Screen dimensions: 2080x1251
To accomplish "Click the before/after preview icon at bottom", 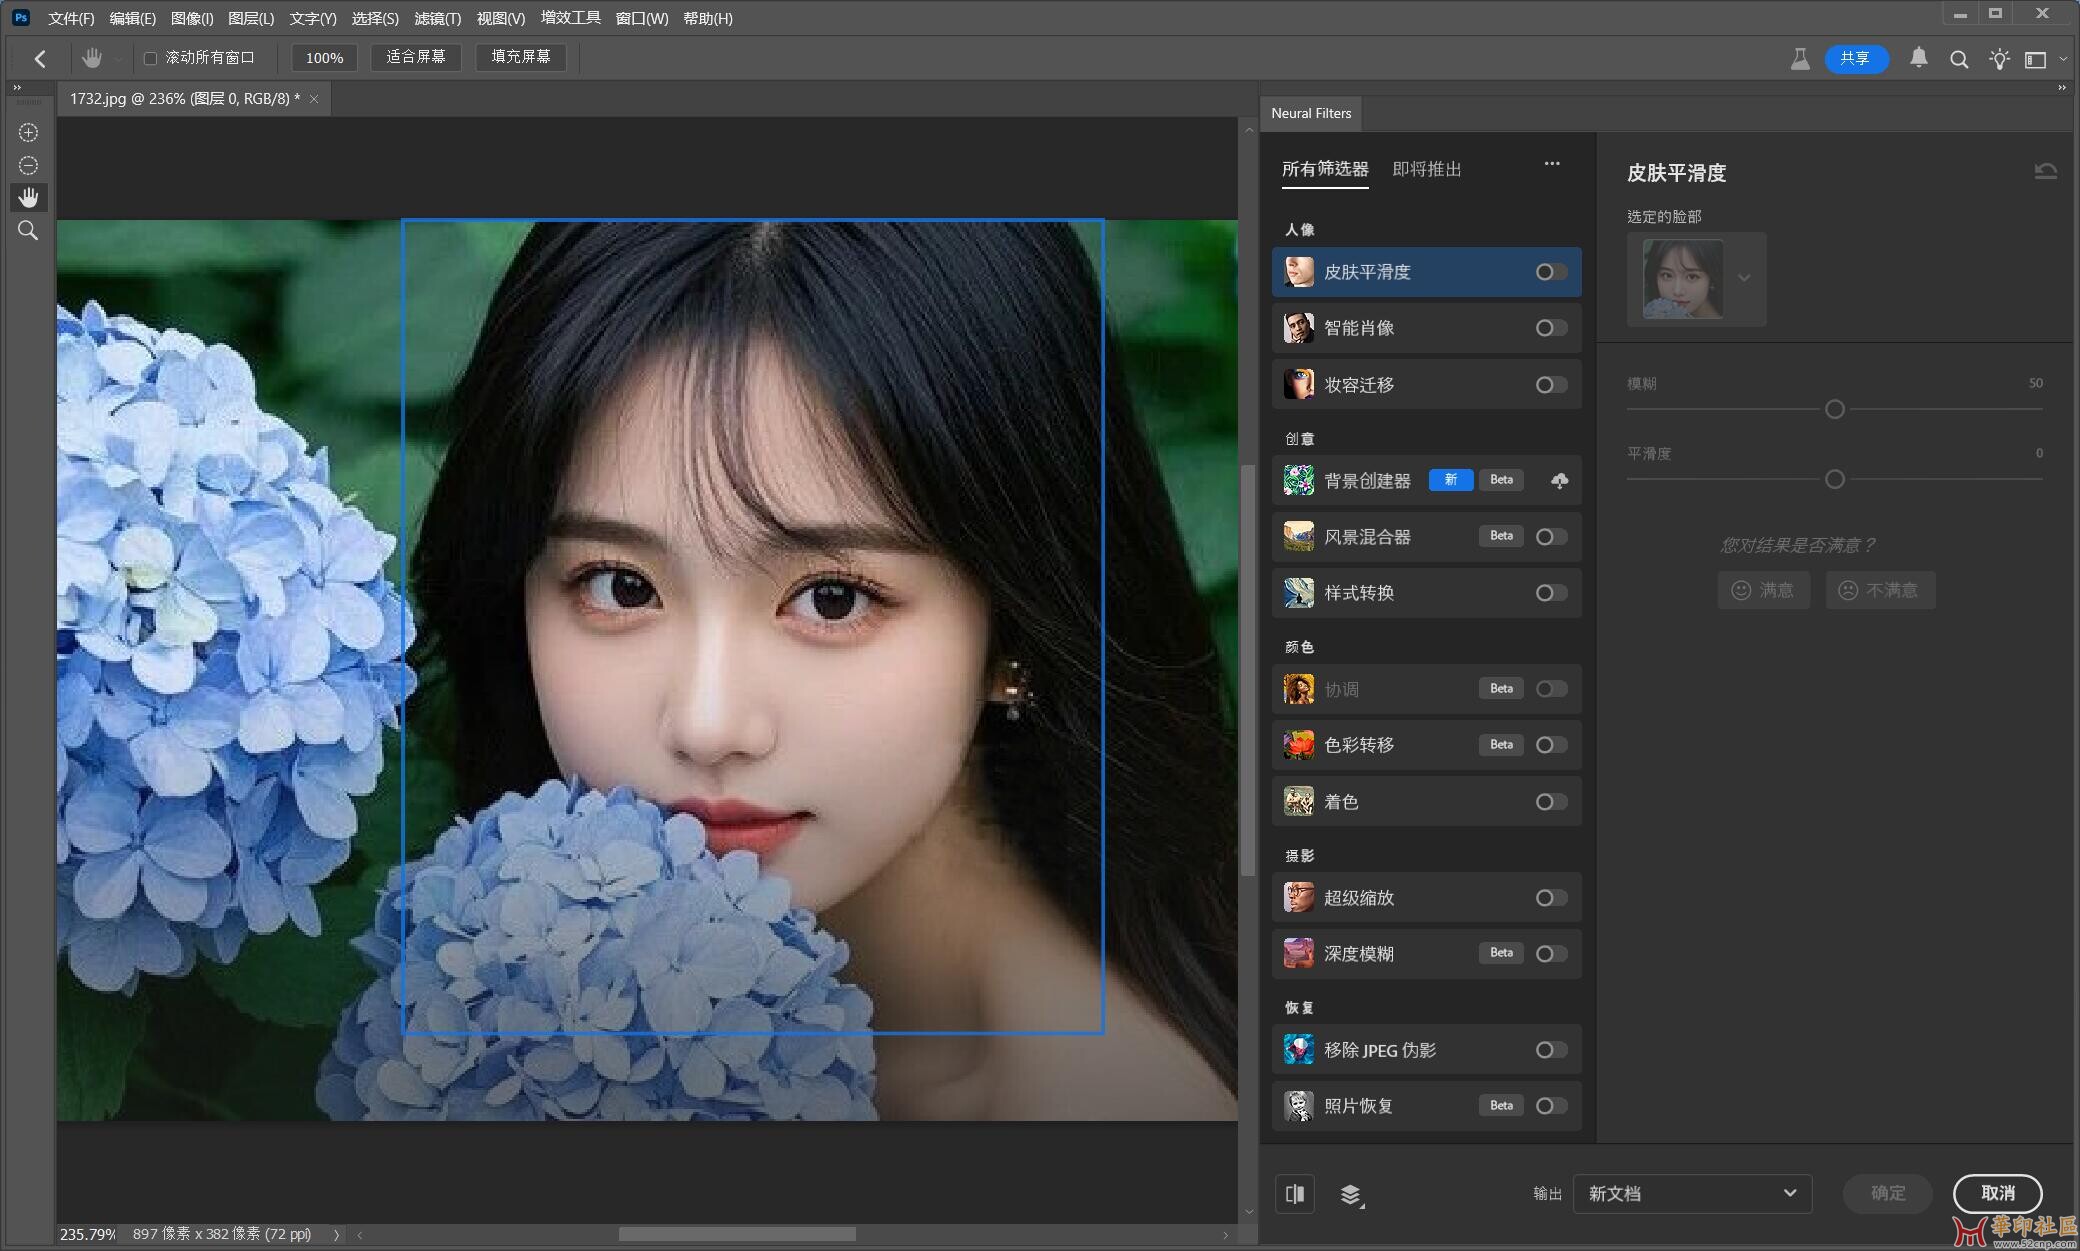I will tap(1295, 1193).
